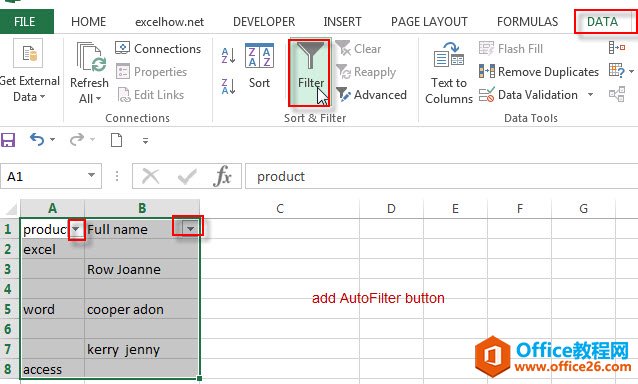638x384 pixels.
Task: Sort ascending A to Z icon
Action: 228,55
